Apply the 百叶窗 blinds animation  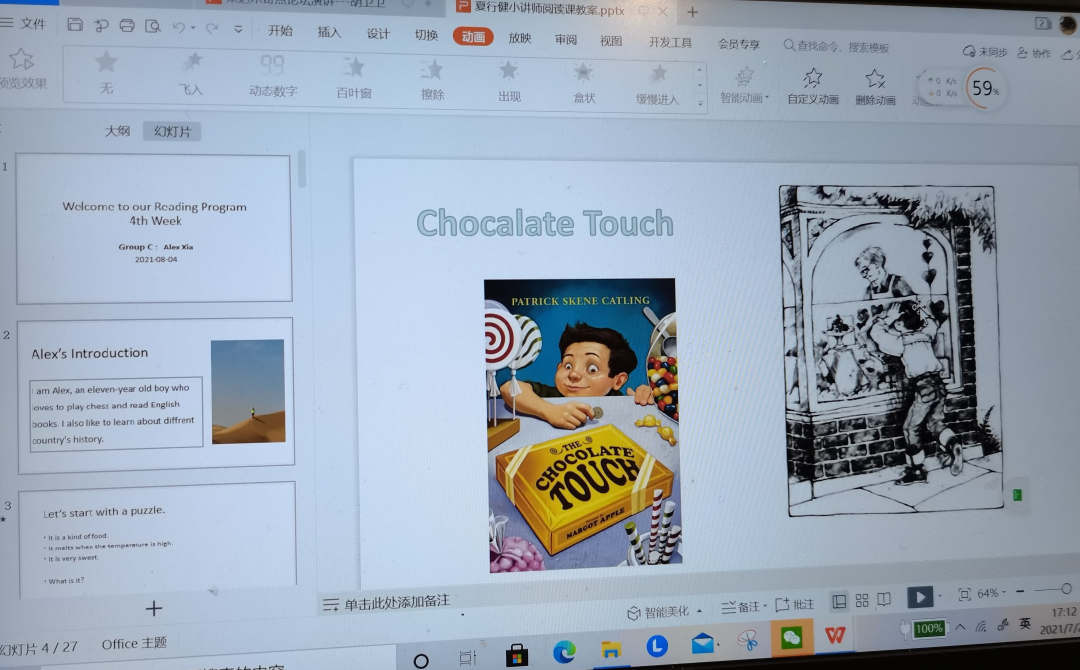[354, 78]
